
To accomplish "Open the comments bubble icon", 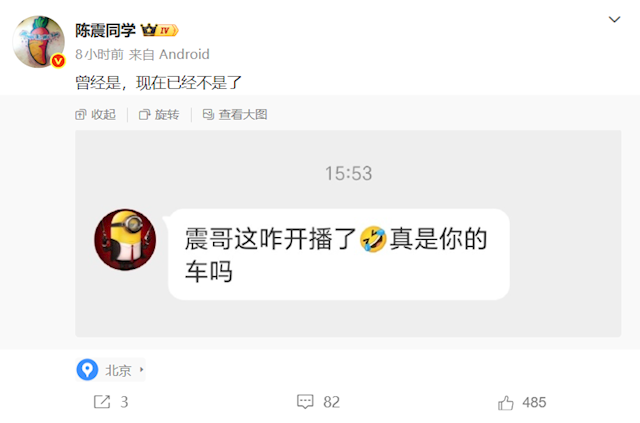I will (x=305, y=402).
